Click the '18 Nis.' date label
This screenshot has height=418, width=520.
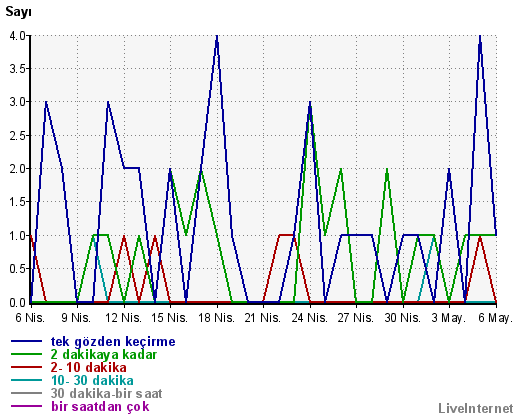[x=217, y=318]
